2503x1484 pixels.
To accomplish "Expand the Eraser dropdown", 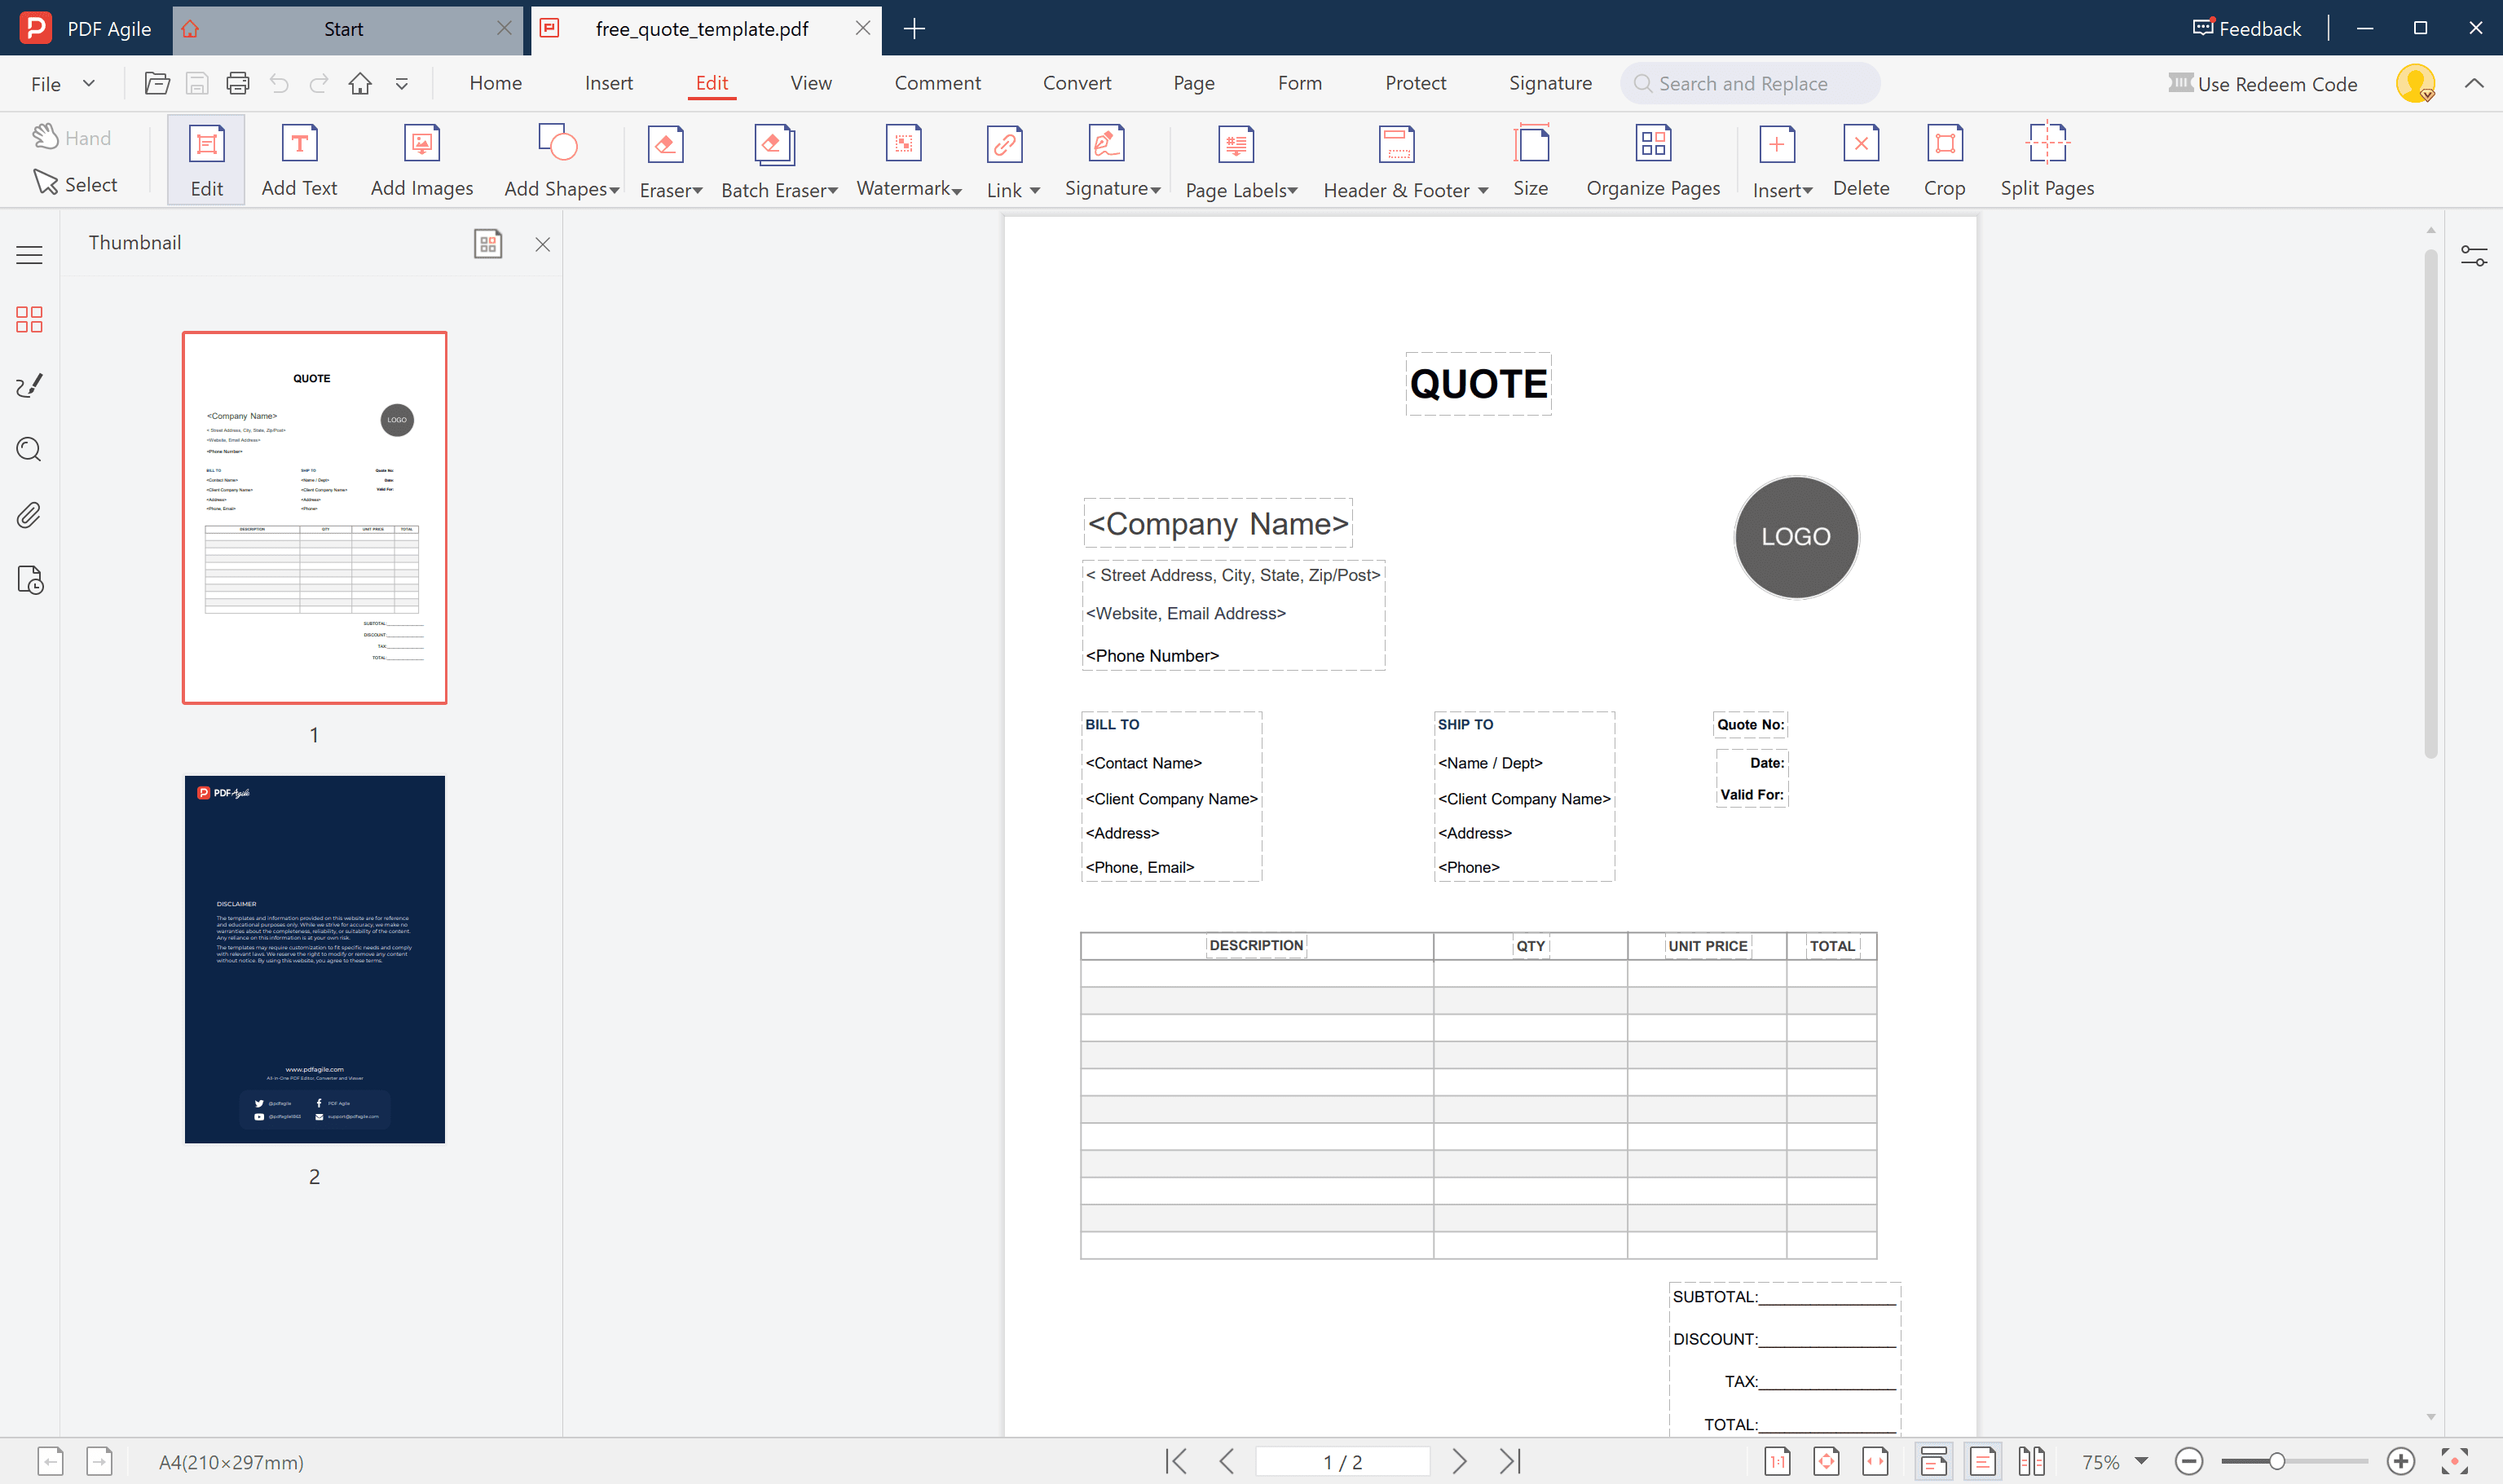I will click(x=697, y=189).
